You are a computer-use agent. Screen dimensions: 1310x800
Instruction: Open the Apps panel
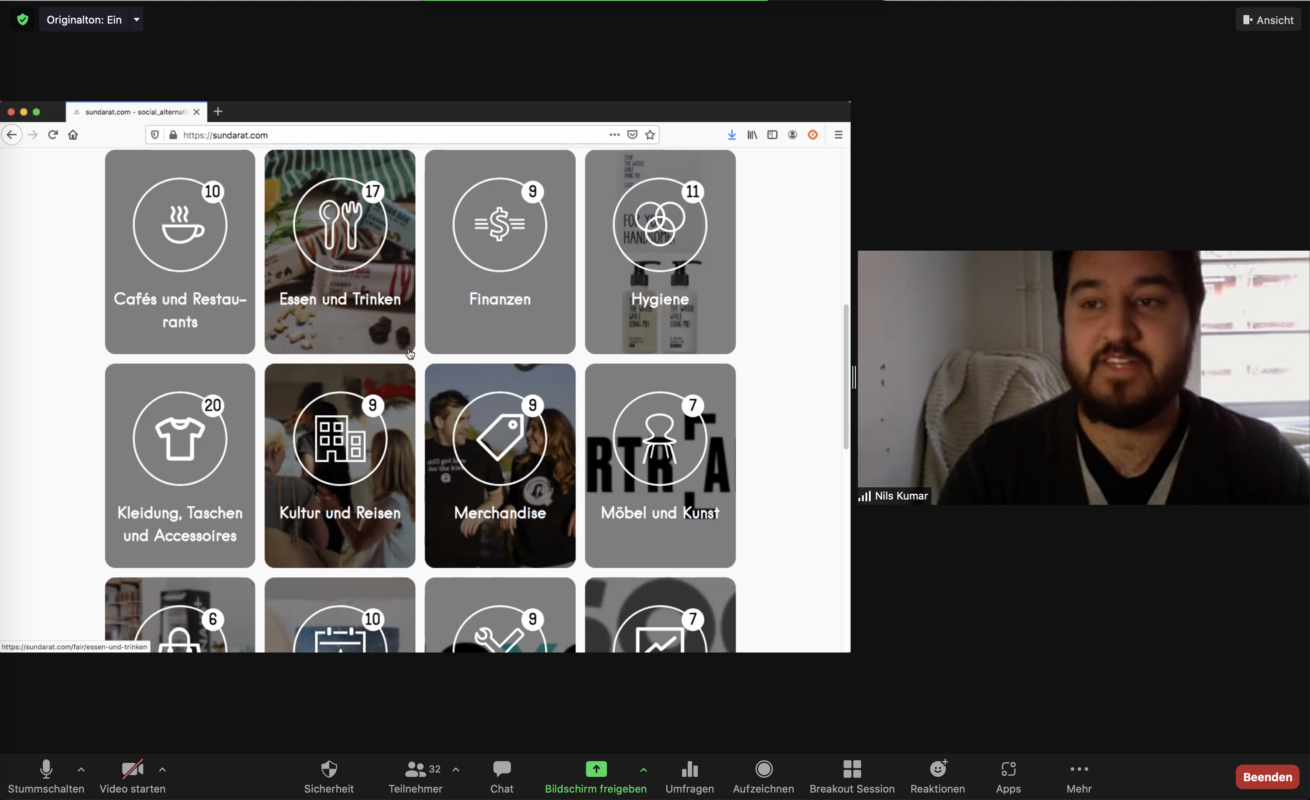click(x=1008, y=776)
